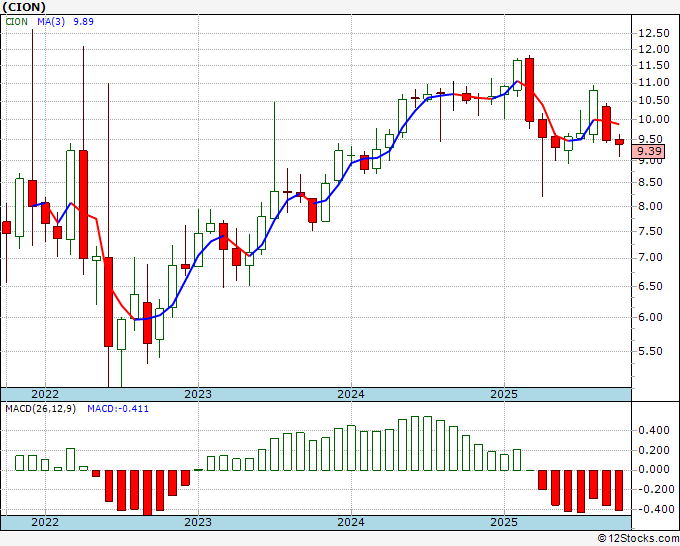Click the latest small red candlestick beside the 9.39 tag

click(619, 142)
